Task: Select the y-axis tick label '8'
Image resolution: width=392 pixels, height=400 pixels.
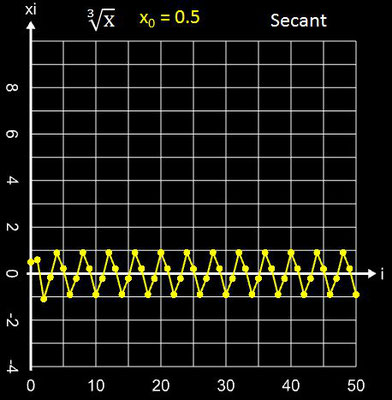Action: 12,88
